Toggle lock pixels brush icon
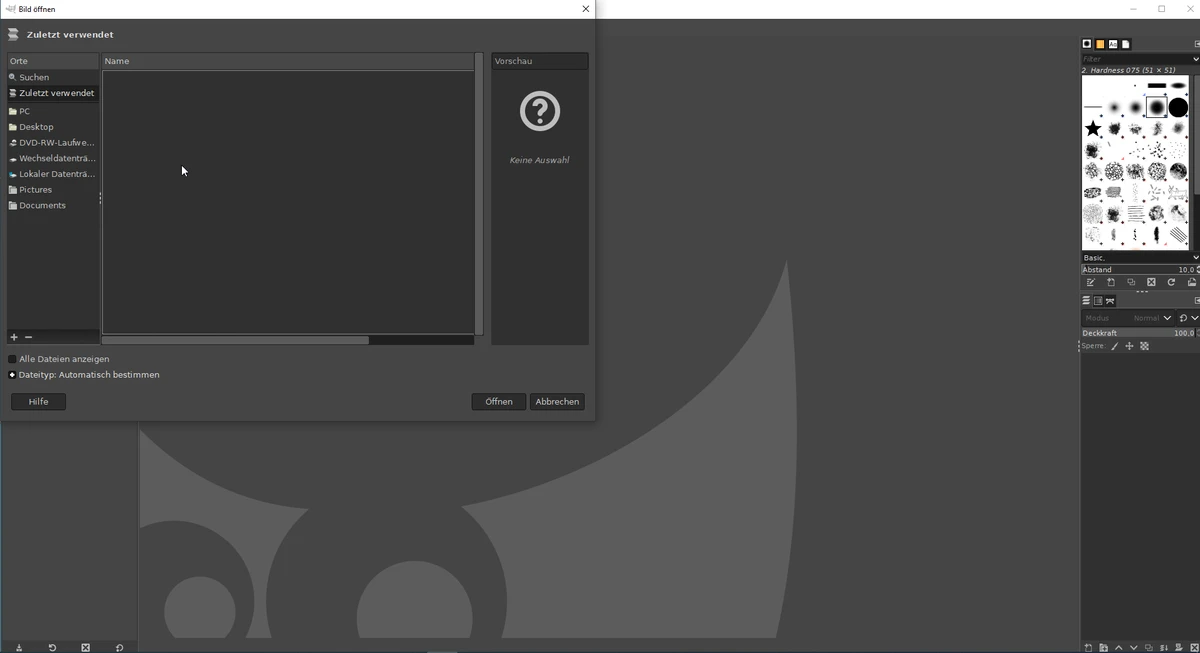 (x=1115, y=346)
